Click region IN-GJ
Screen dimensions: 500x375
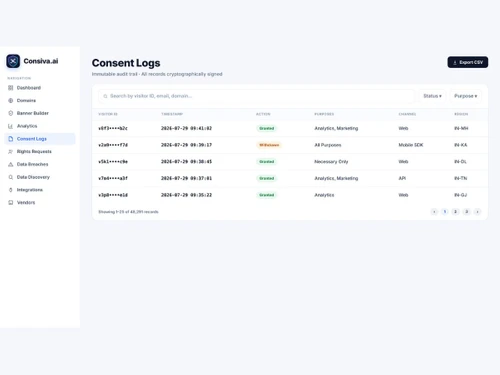tap(461, 195)
